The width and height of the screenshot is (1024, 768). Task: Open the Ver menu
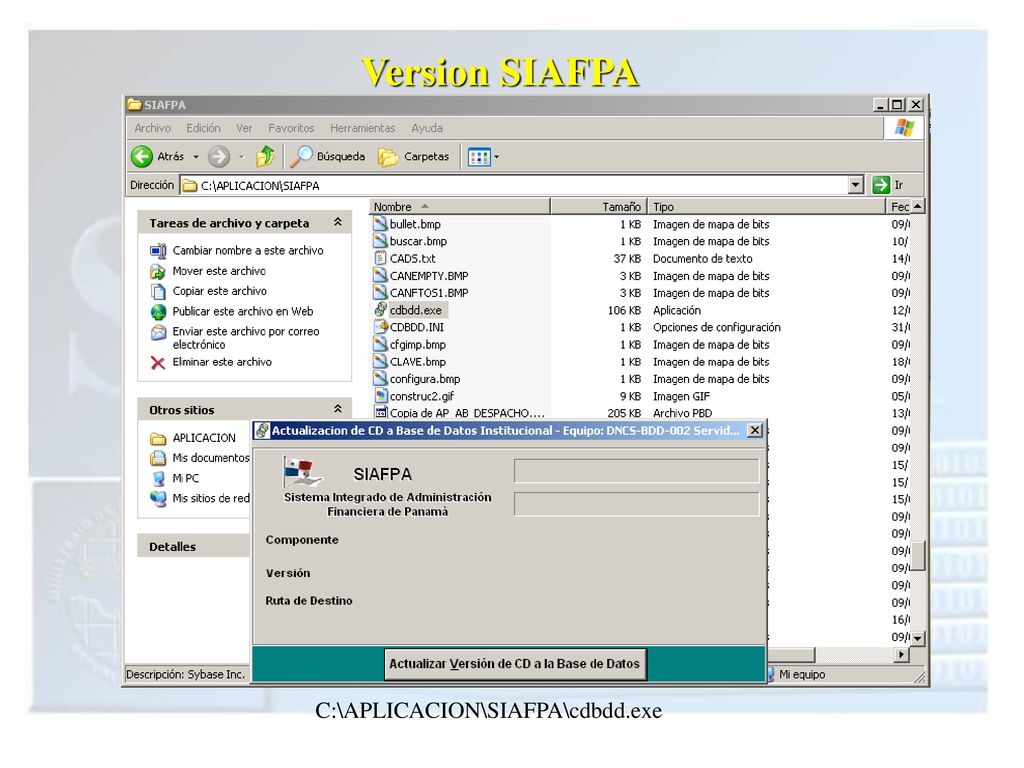pyautogui.click(x=244, y=128)
